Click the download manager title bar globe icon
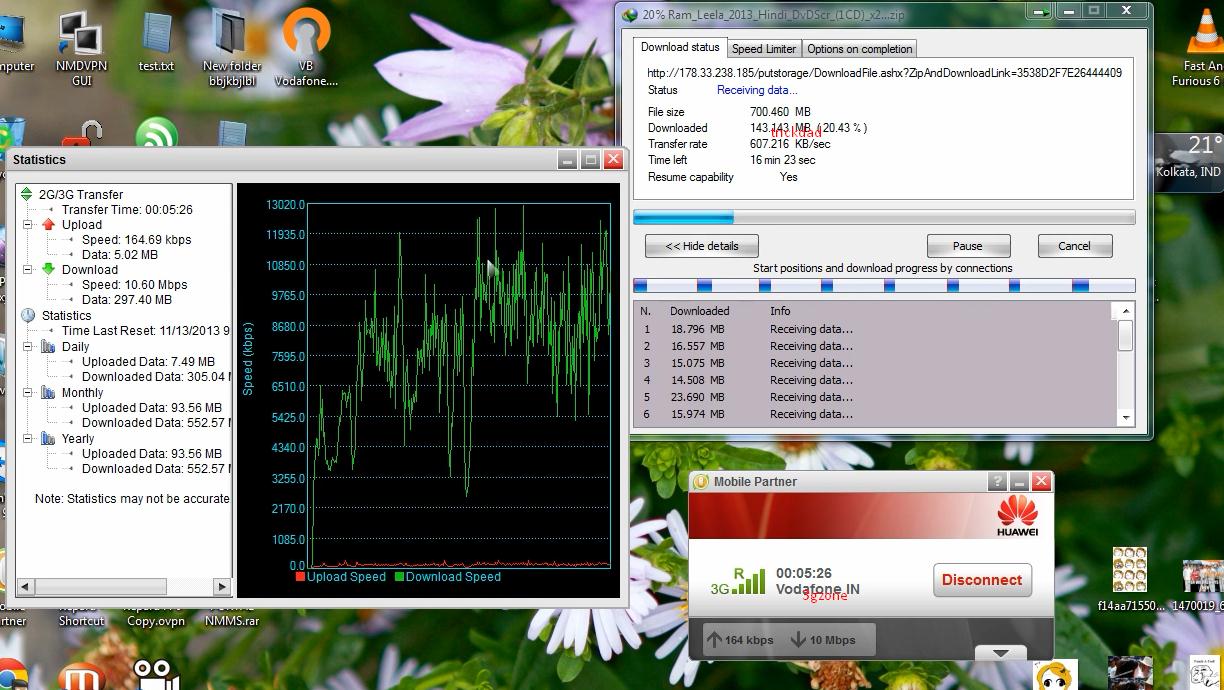This screenshot has height=690, width=1224. [629, 14]
